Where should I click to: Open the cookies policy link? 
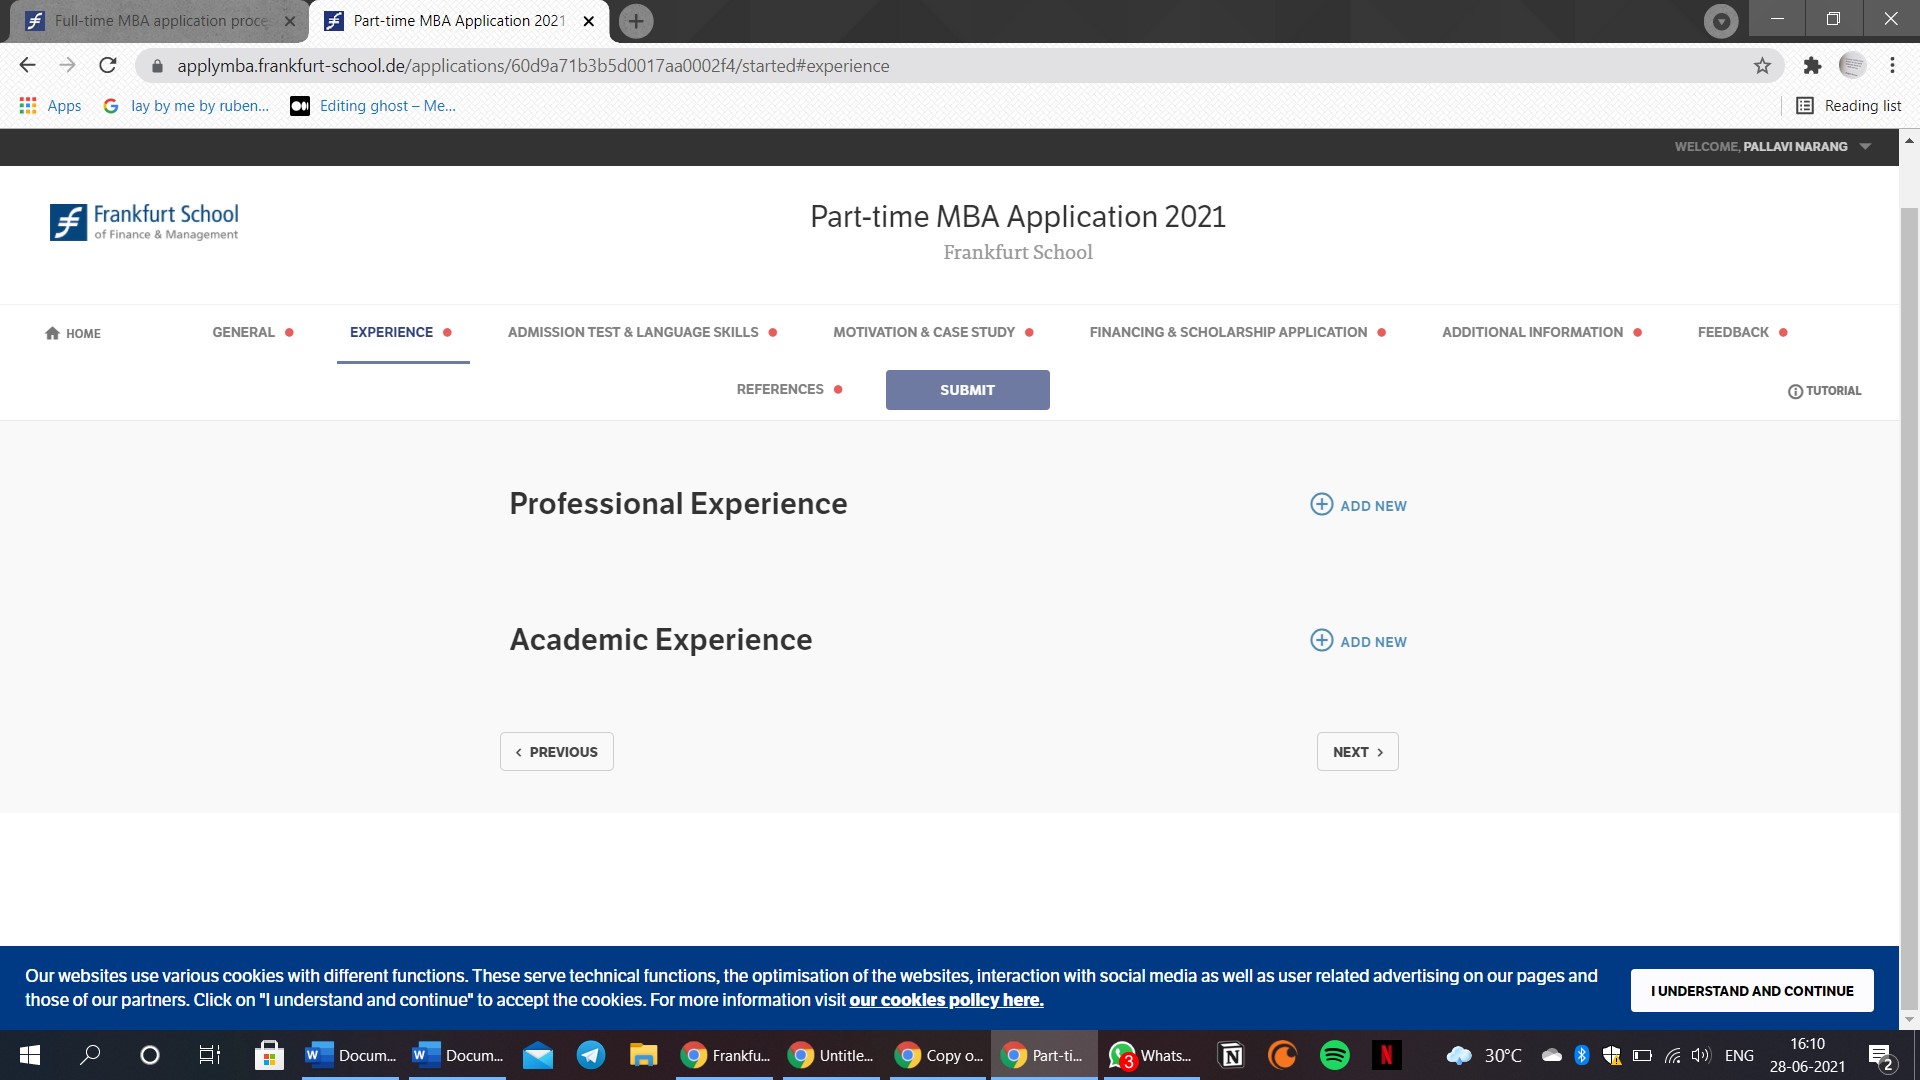(x=946, y=999)
